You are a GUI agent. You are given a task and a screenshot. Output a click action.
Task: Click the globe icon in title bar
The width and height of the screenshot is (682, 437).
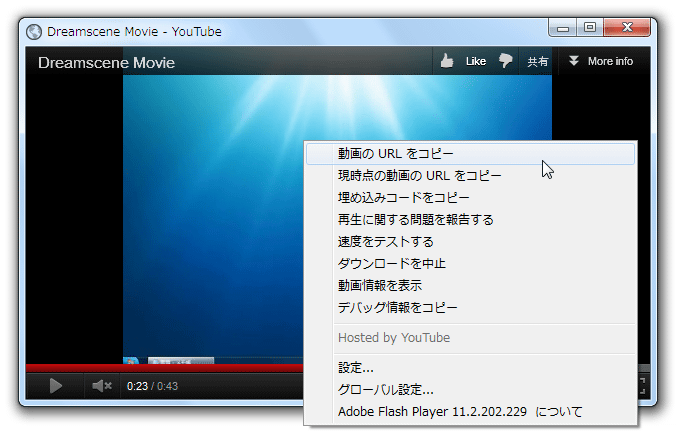click(34, 32)
